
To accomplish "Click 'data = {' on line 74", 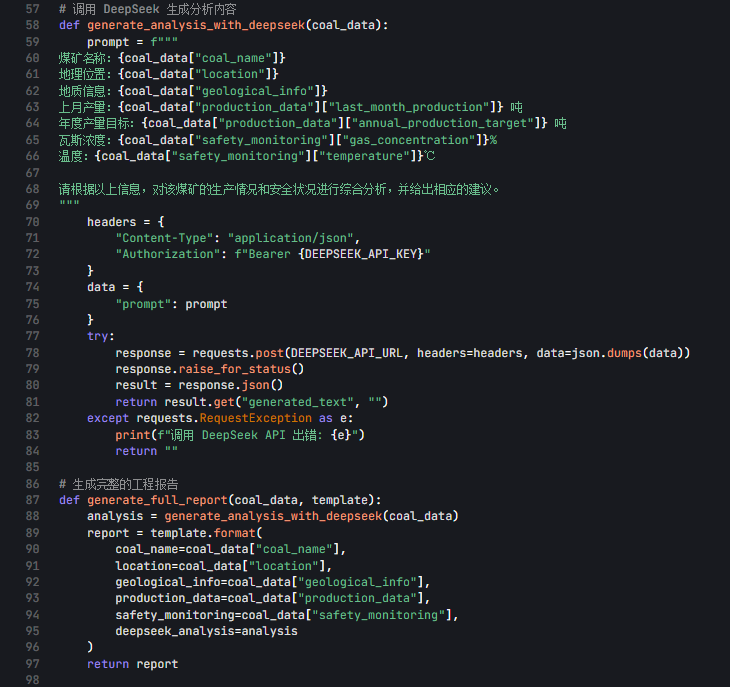I will coord(115,287).
